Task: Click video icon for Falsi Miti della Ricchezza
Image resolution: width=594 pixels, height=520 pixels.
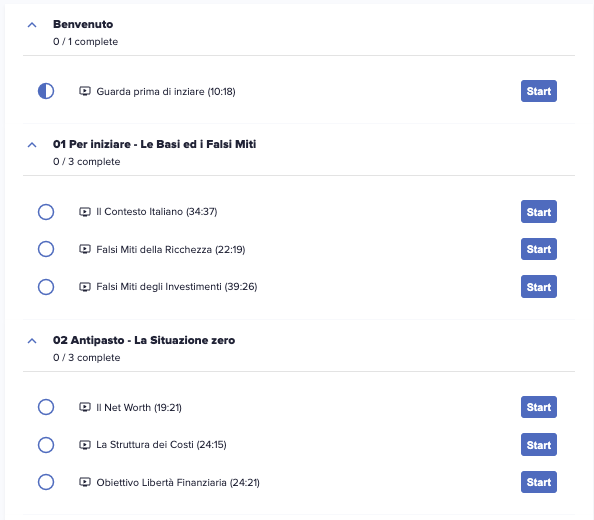Action: tap(85, 249)
